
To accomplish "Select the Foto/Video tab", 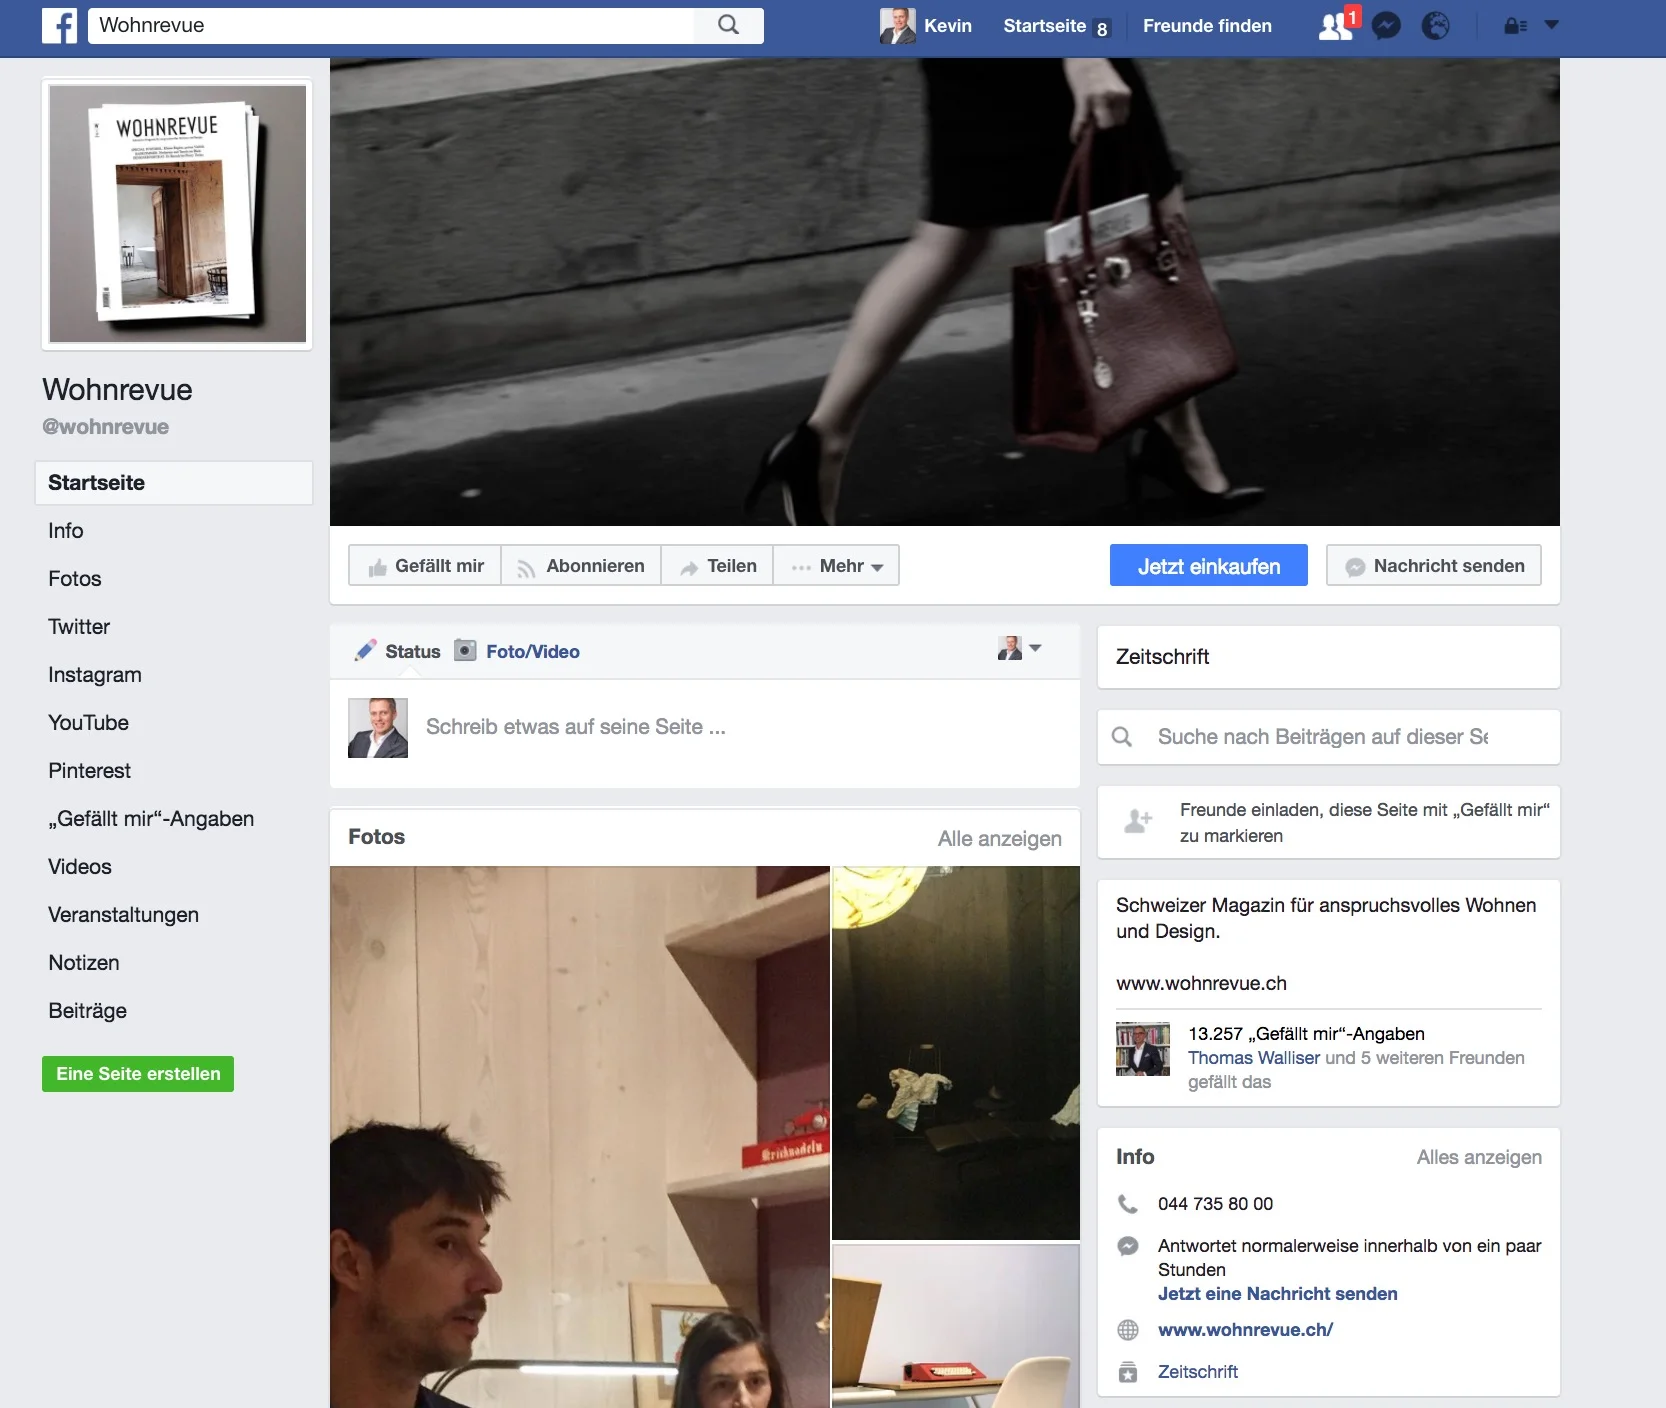I will click(517, 652).
